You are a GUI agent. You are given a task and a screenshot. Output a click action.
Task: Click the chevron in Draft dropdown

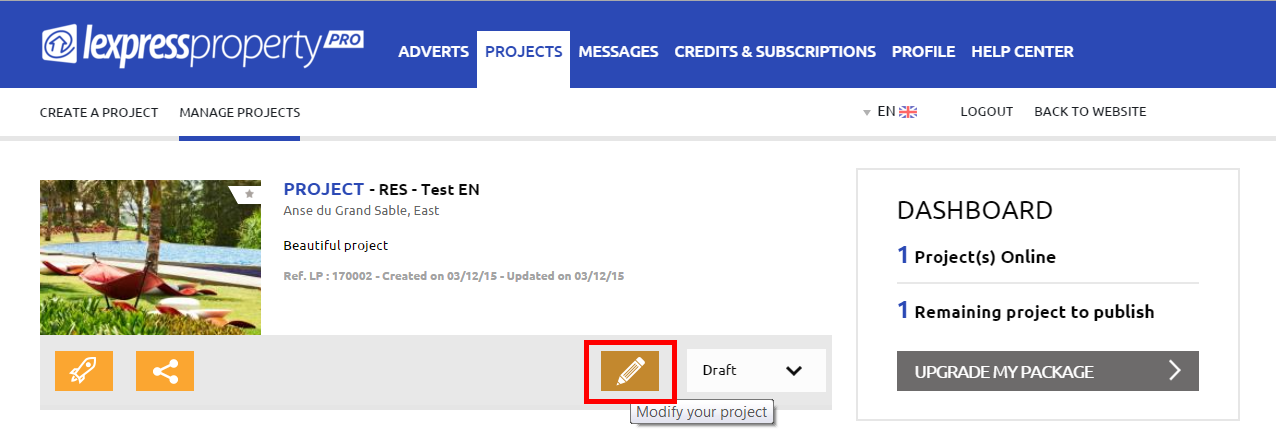coord(794,371)
